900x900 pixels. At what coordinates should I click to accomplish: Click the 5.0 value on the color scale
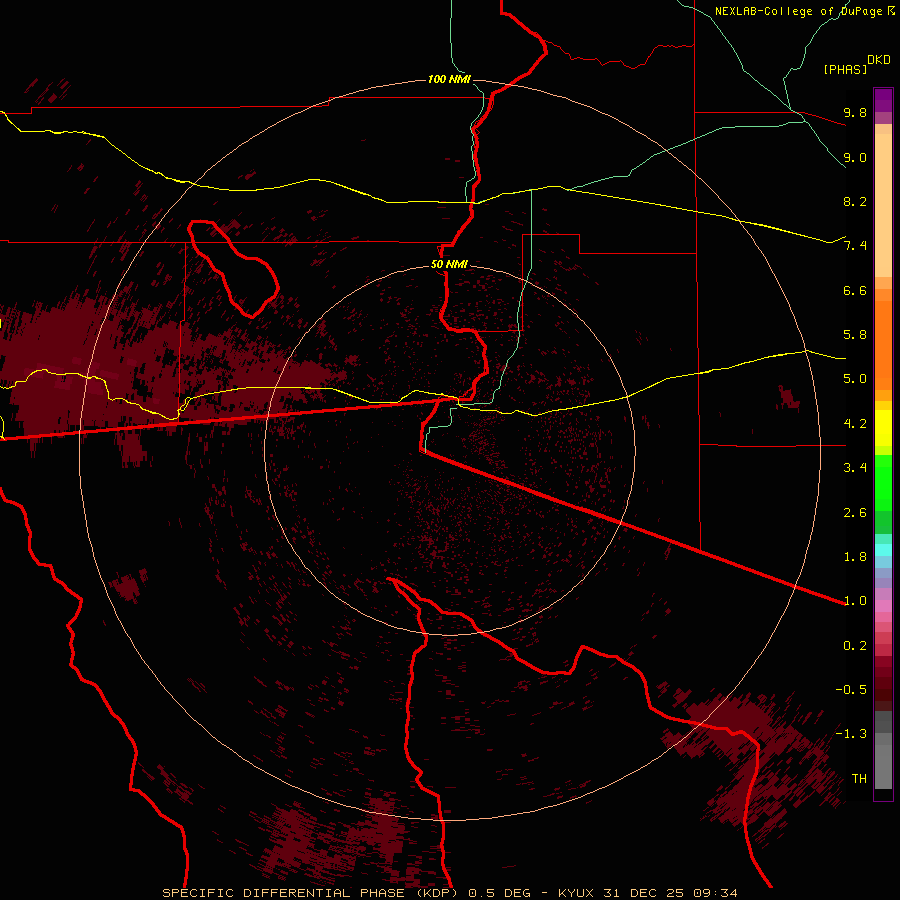coord(855,379)
